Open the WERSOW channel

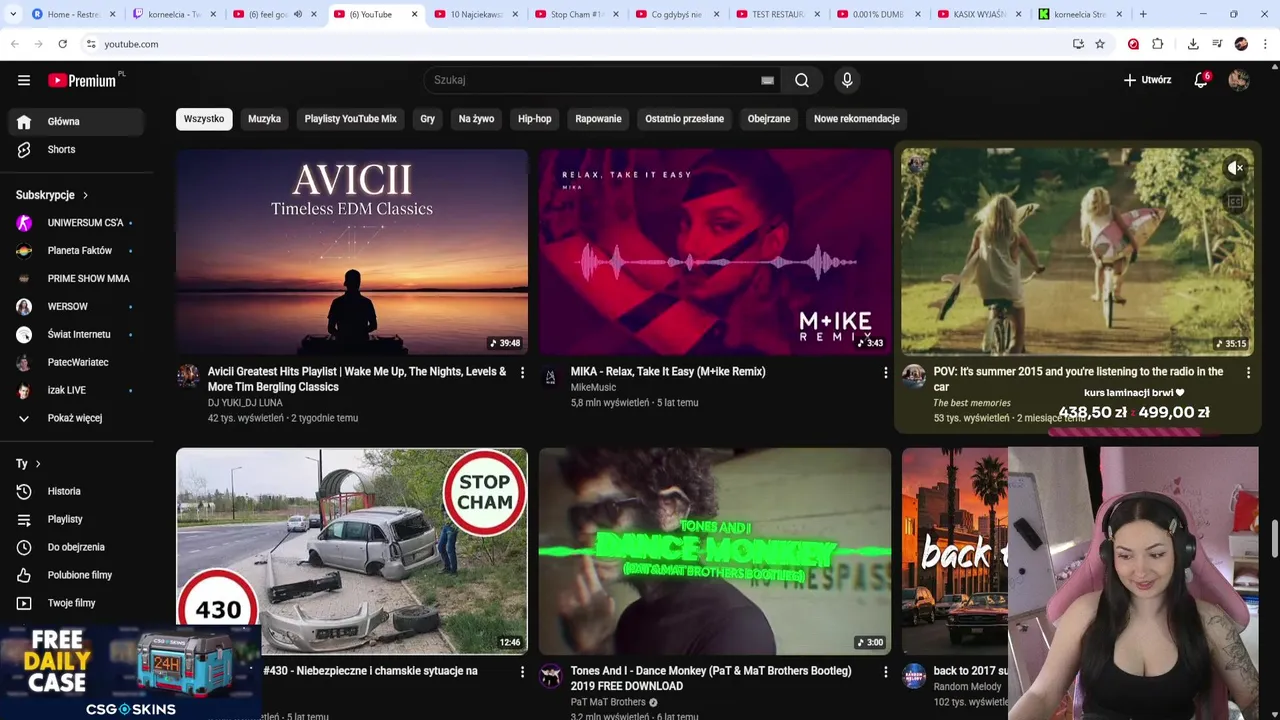(78, 306)
